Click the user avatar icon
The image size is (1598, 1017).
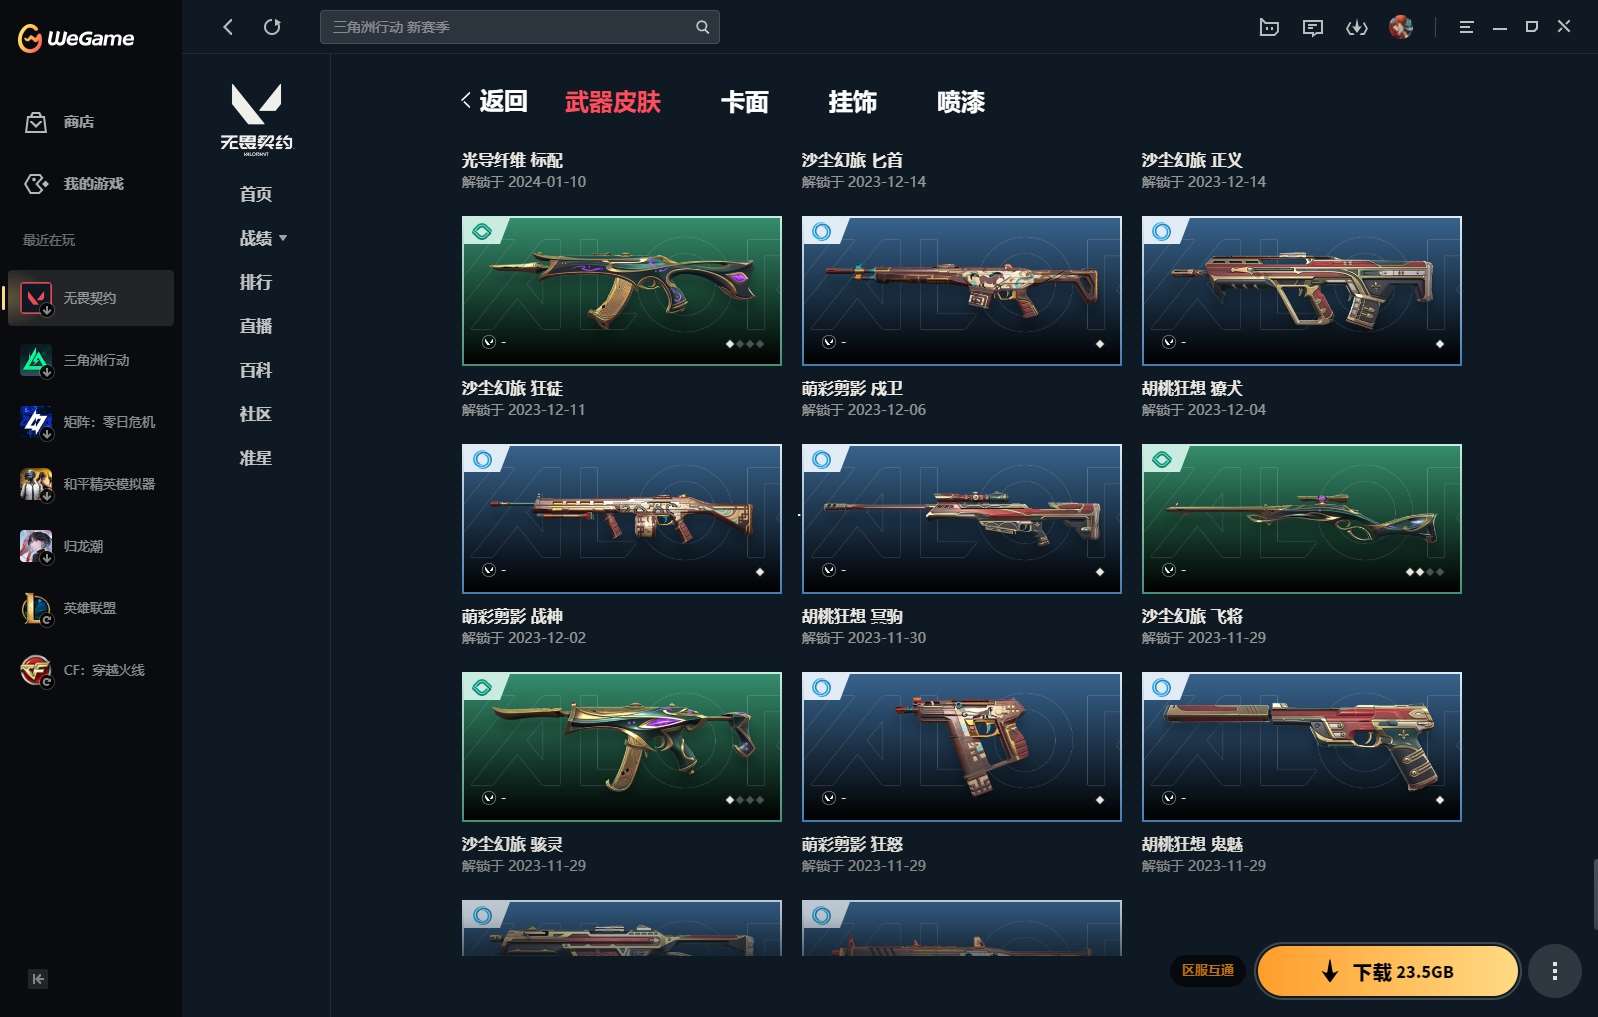coord(1400,27)
